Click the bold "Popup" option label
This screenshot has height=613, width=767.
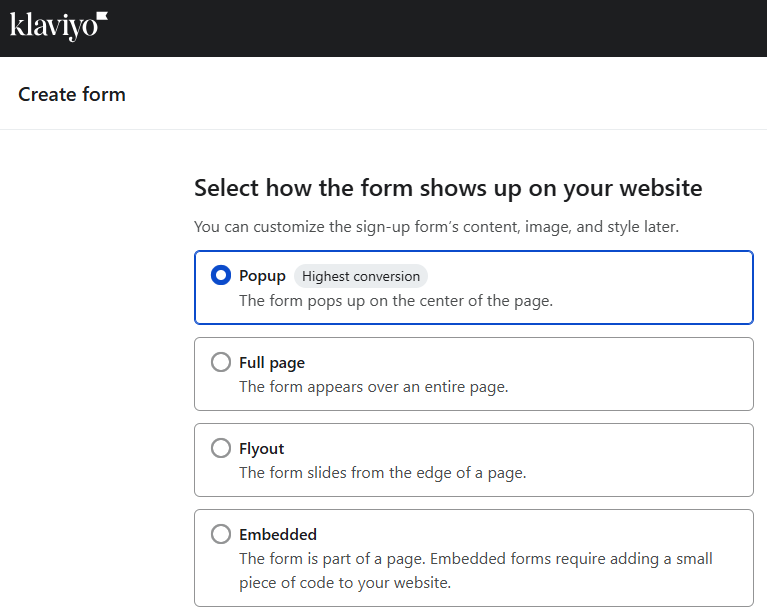pos(262,276)
